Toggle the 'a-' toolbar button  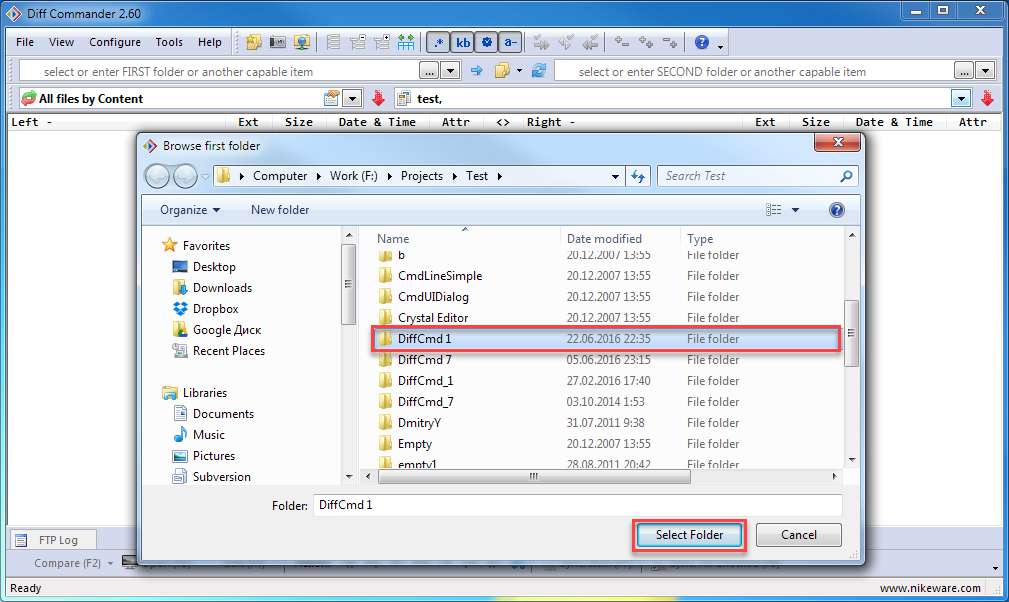(510, 42)
